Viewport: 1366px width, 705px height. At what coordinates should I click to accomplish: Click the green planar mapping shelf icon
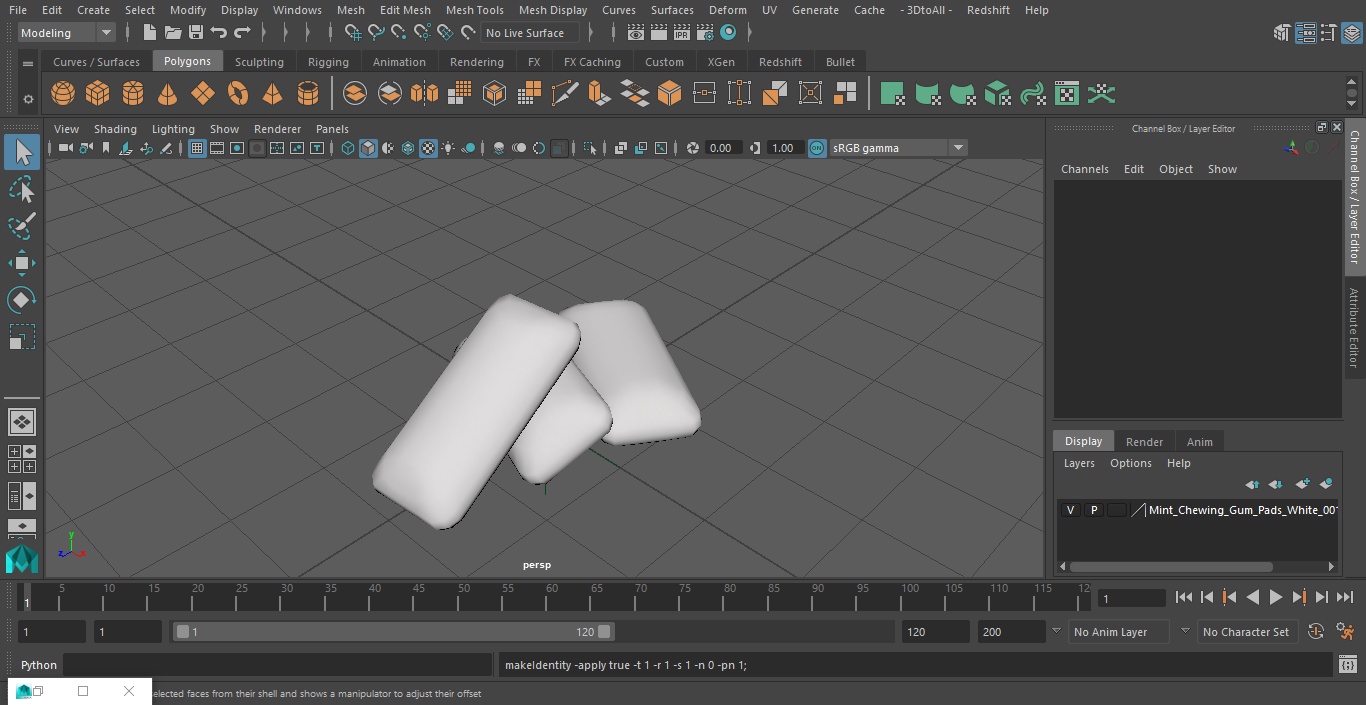892,94
